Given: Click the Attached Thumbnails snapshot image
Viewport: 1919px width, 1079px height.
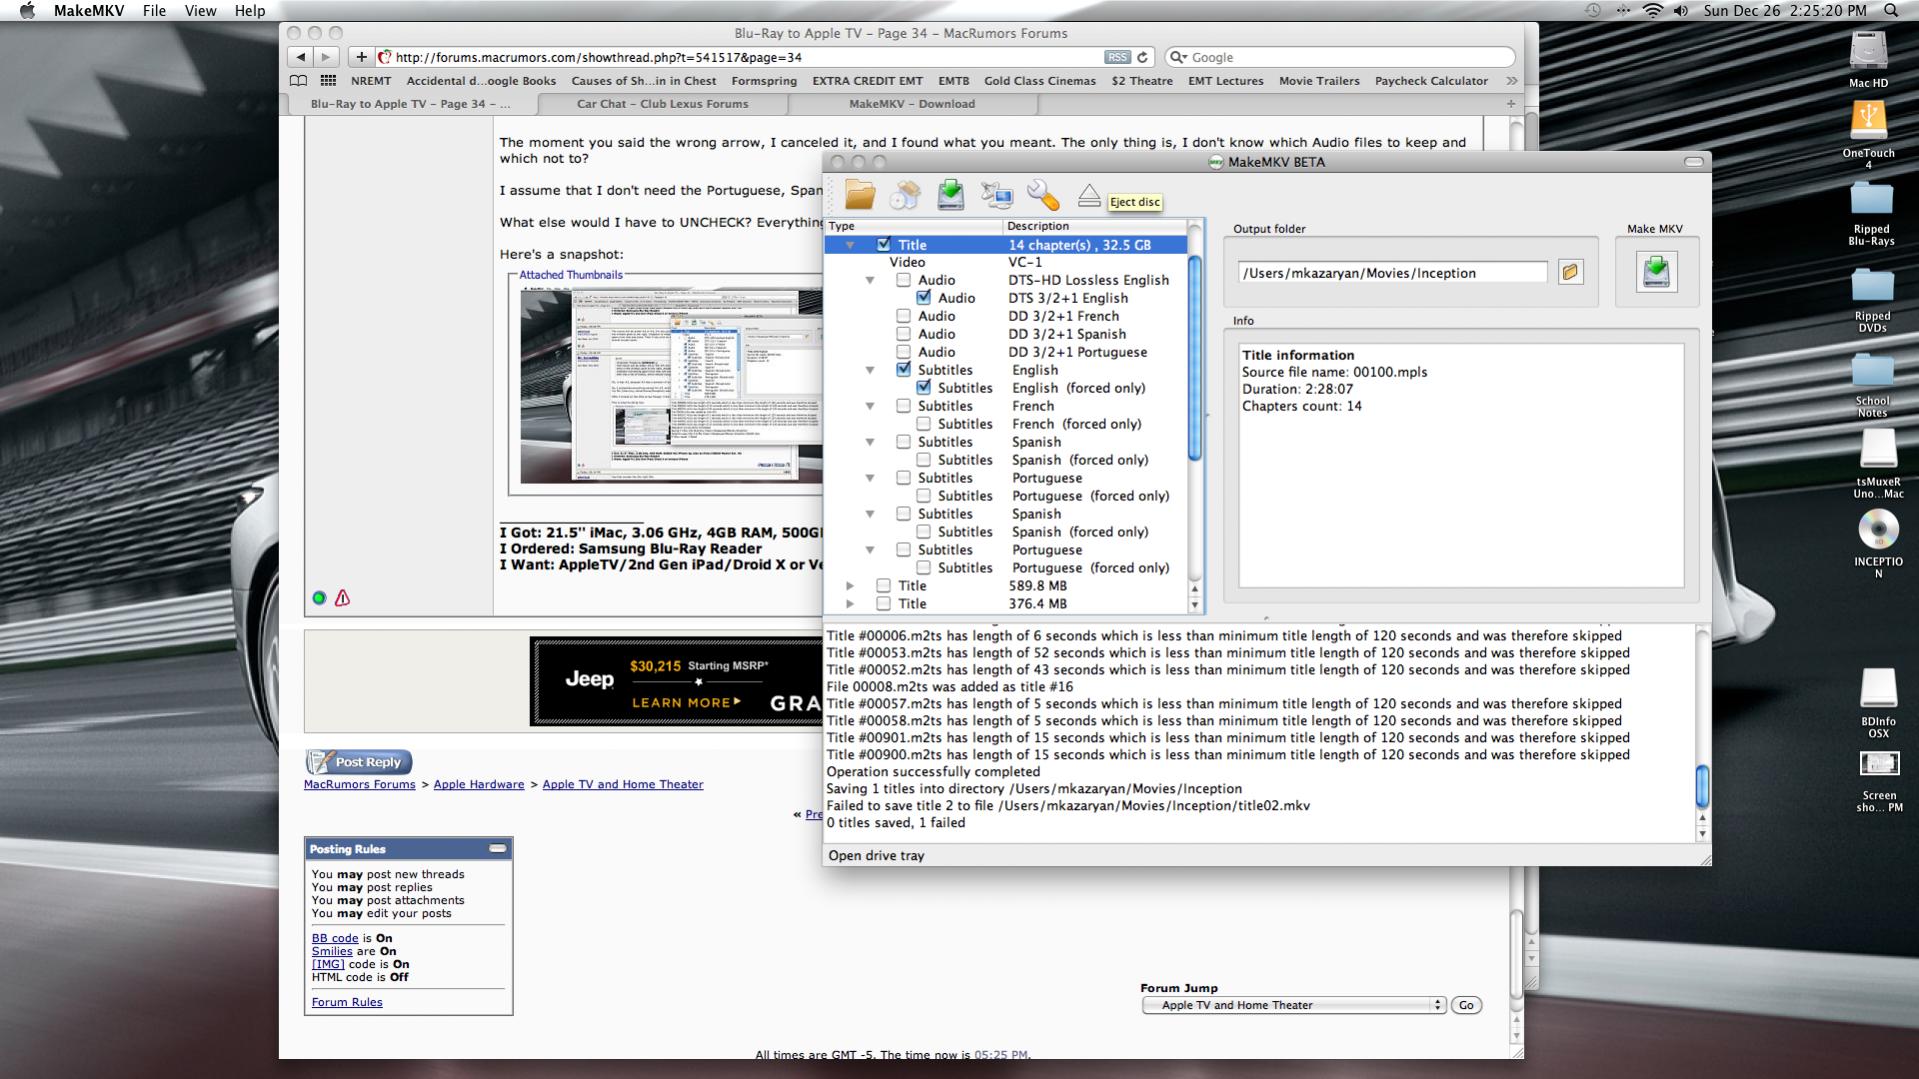Looking at the screenshot, I should tap(671, 386).
